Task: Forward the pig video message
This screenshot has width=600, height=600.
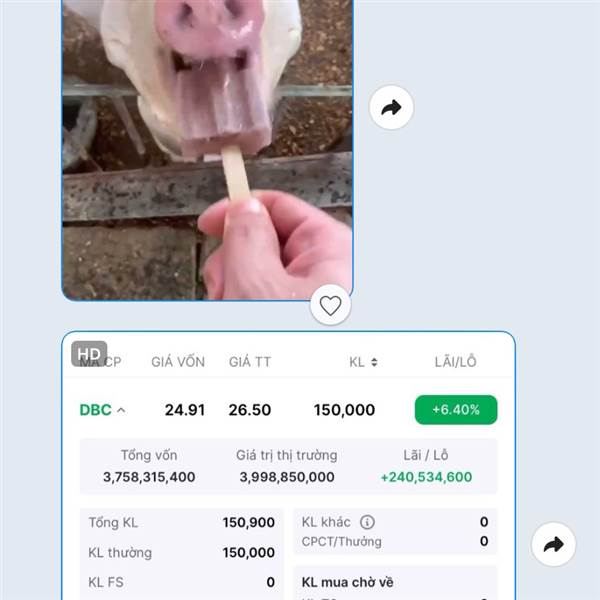Action: point(391,108)
